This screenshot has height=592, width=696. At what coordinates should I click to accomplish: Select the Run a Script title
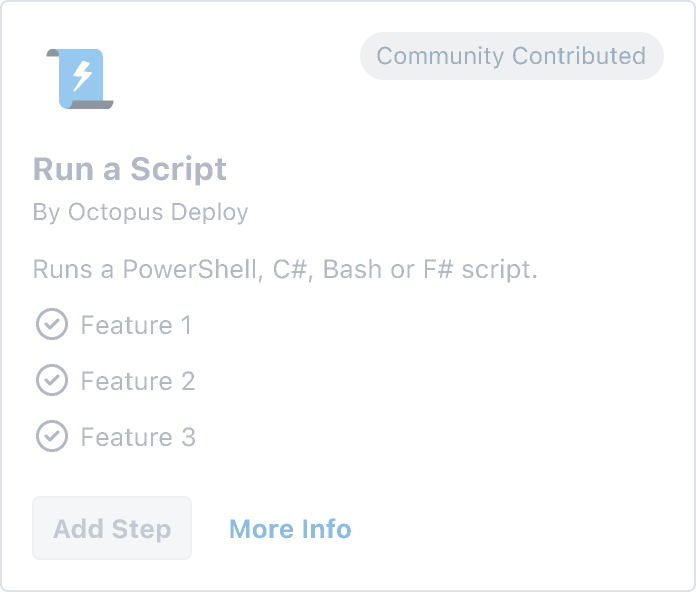click(130, 169)
